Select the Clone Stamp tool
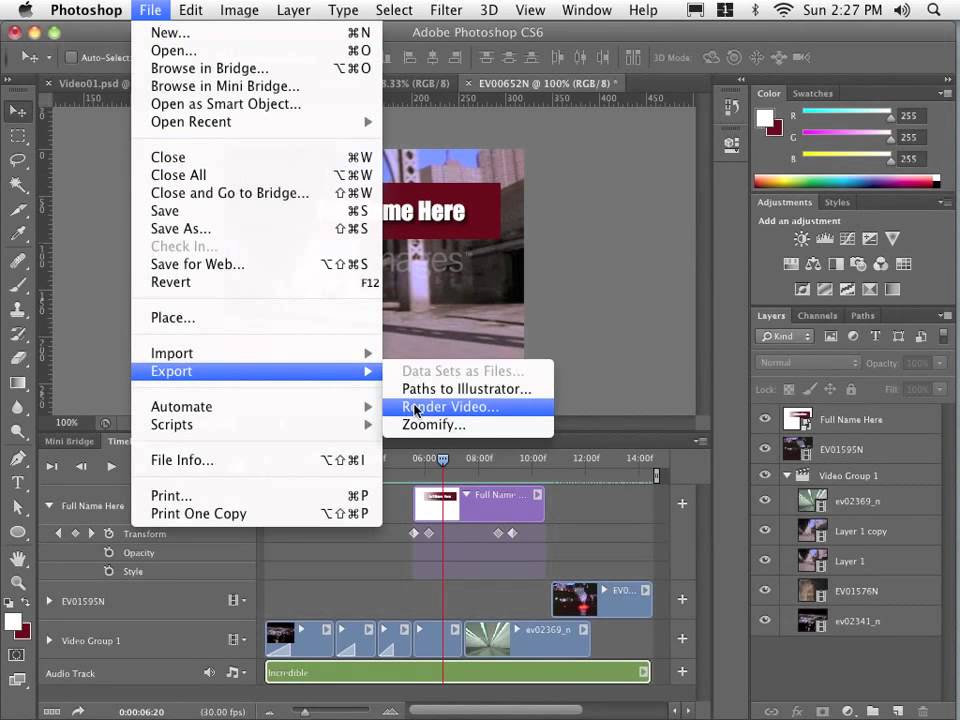Screen dimensions: 960x720 point(18,309)
